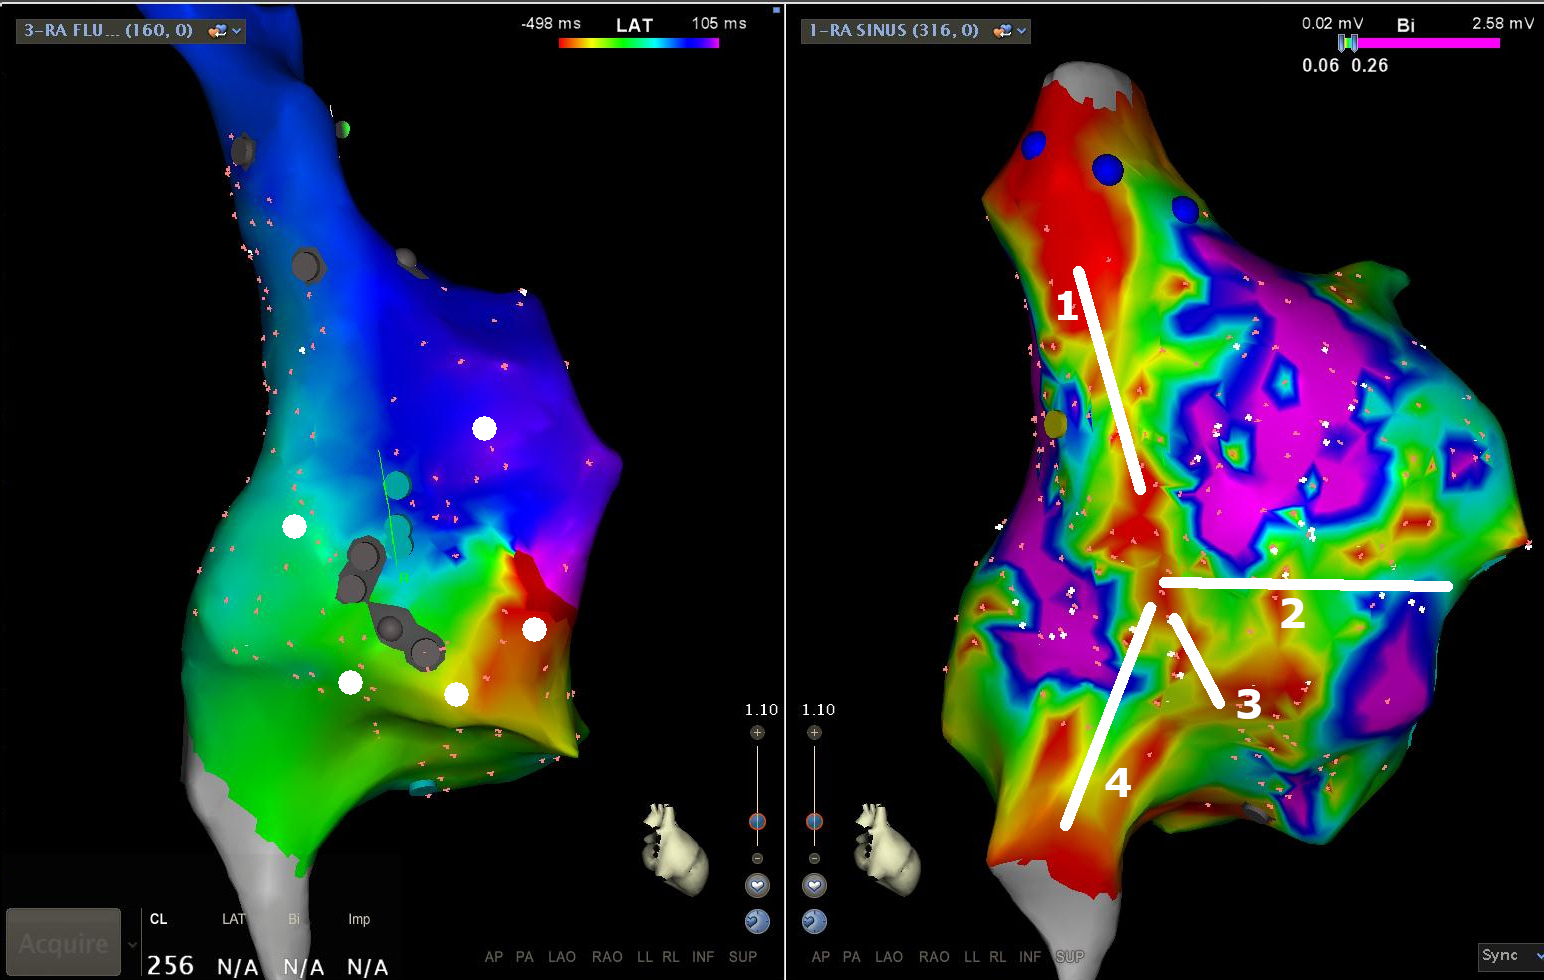Click the plus icon atop the left map zoom slider

[757, 732]
